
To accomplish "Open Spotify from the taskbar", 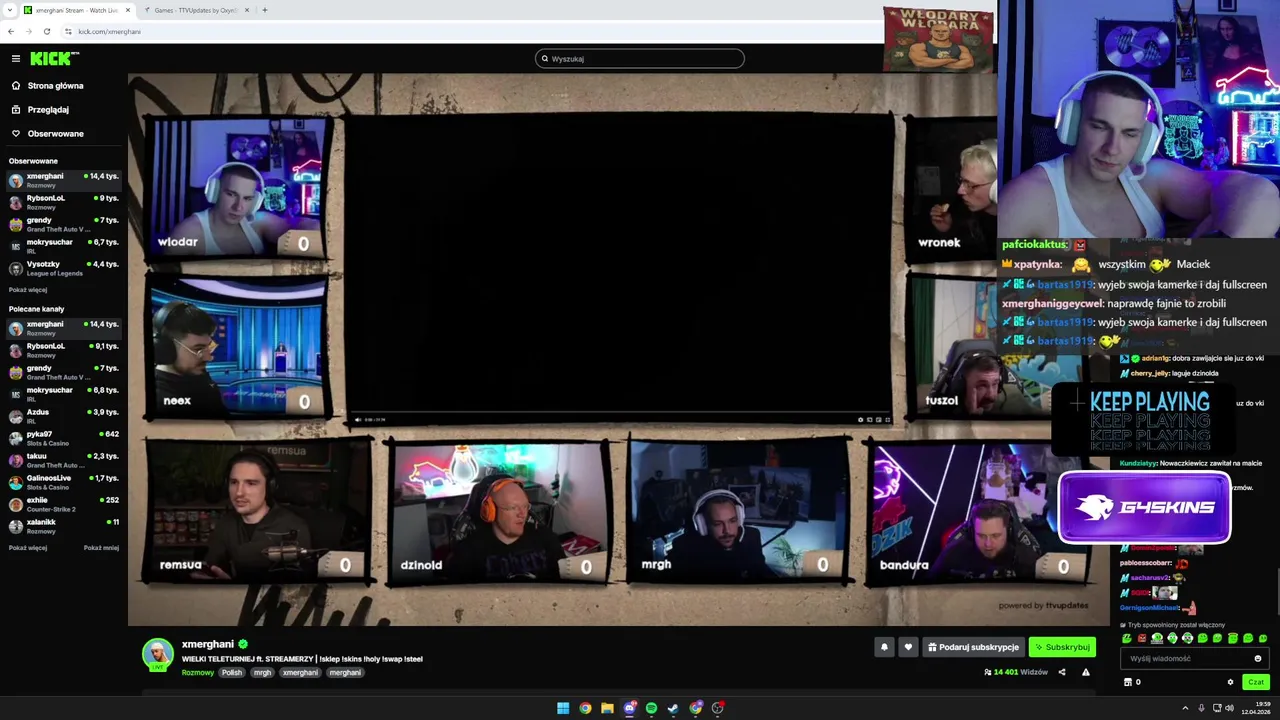I will tap(651, 708).
